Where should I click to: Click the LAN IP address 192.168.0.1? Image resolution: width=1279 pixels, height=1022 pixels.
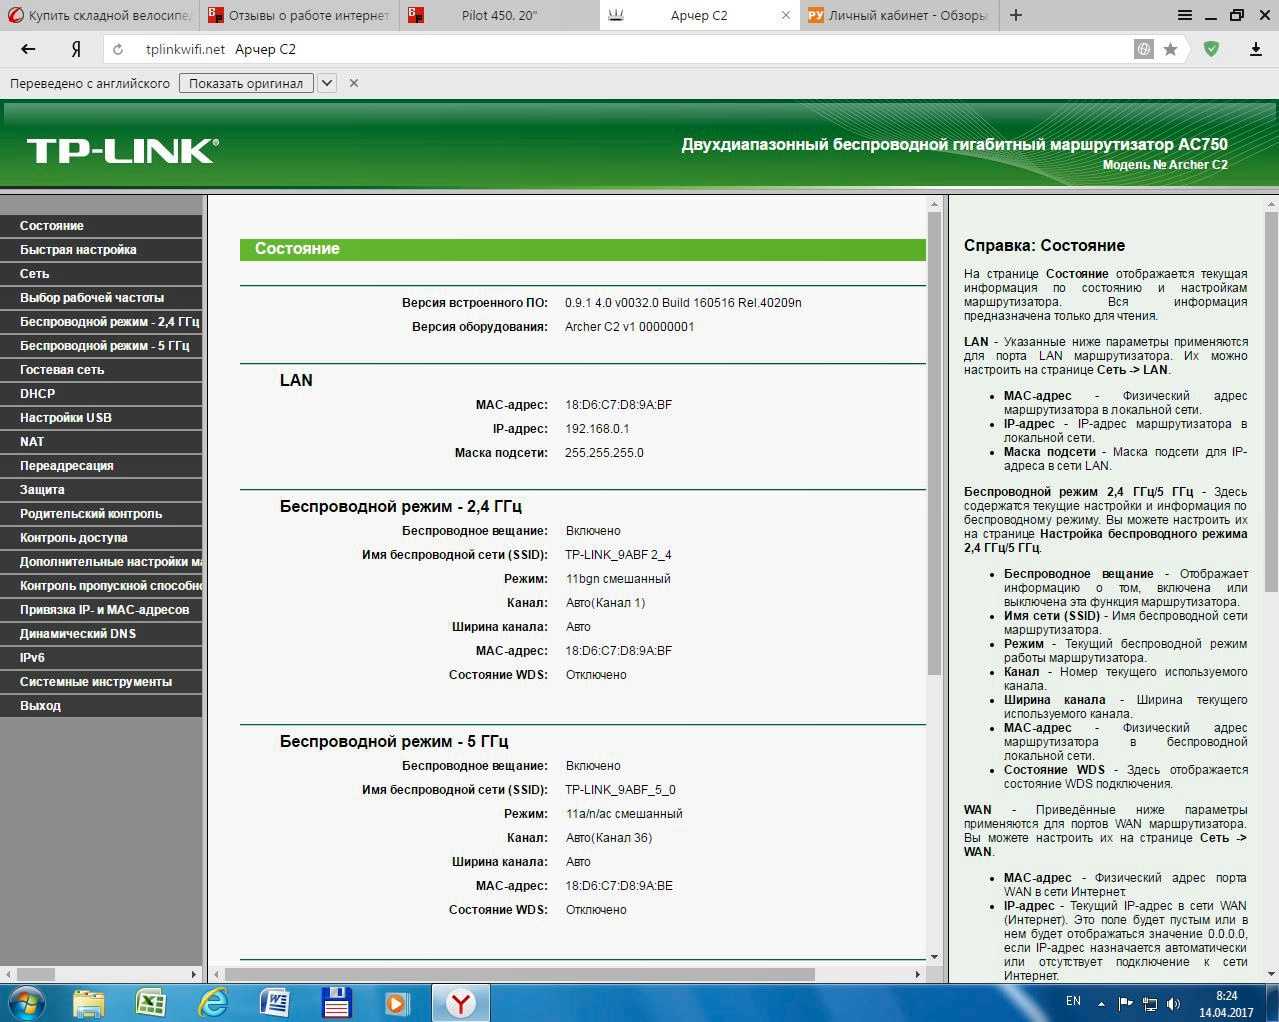click(597, 429)
